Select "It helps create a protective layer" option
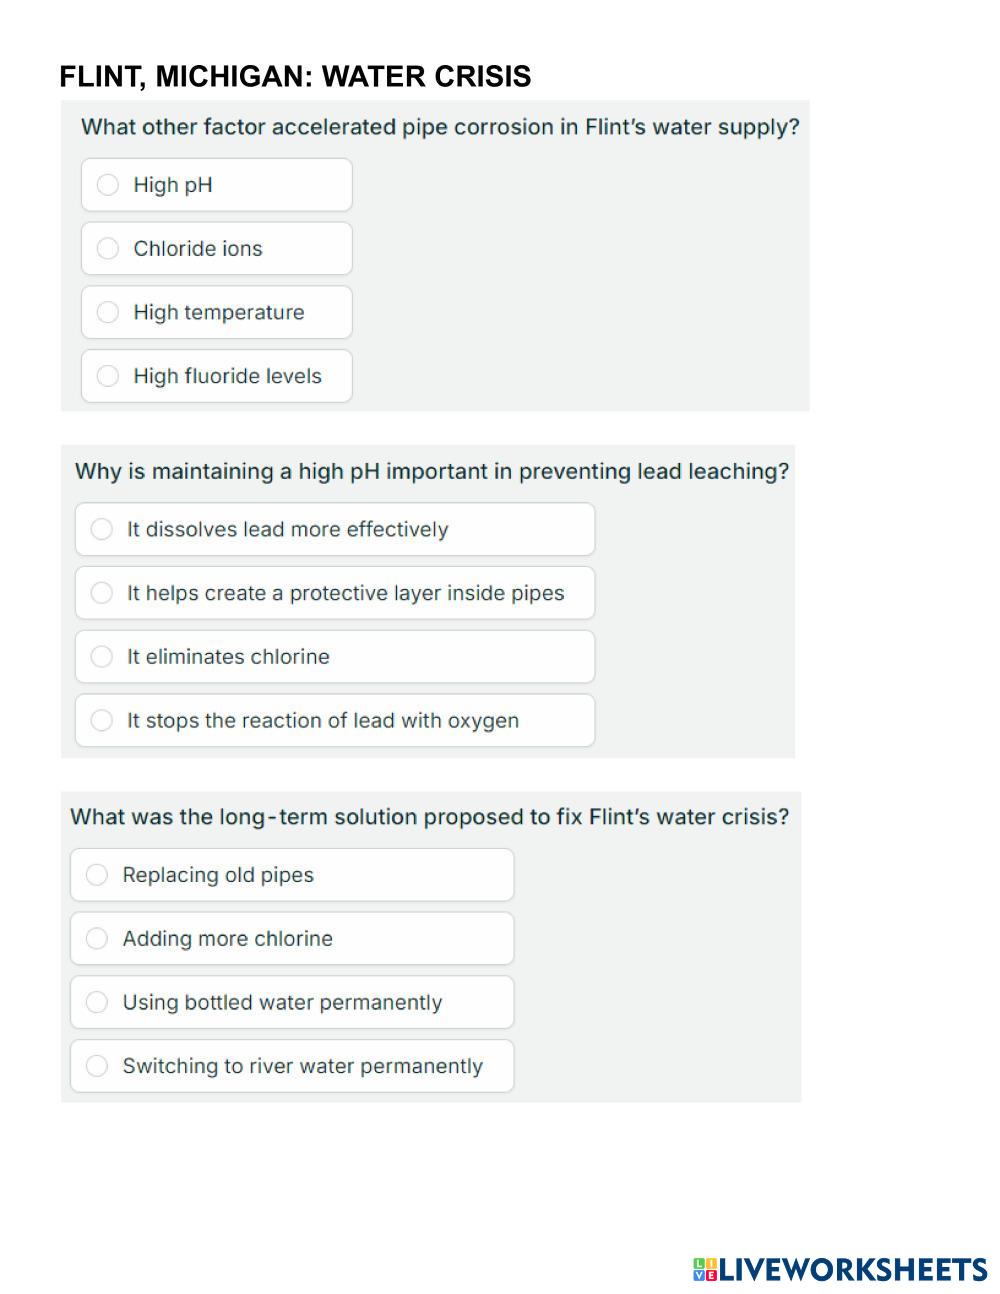 coord(102,593)
